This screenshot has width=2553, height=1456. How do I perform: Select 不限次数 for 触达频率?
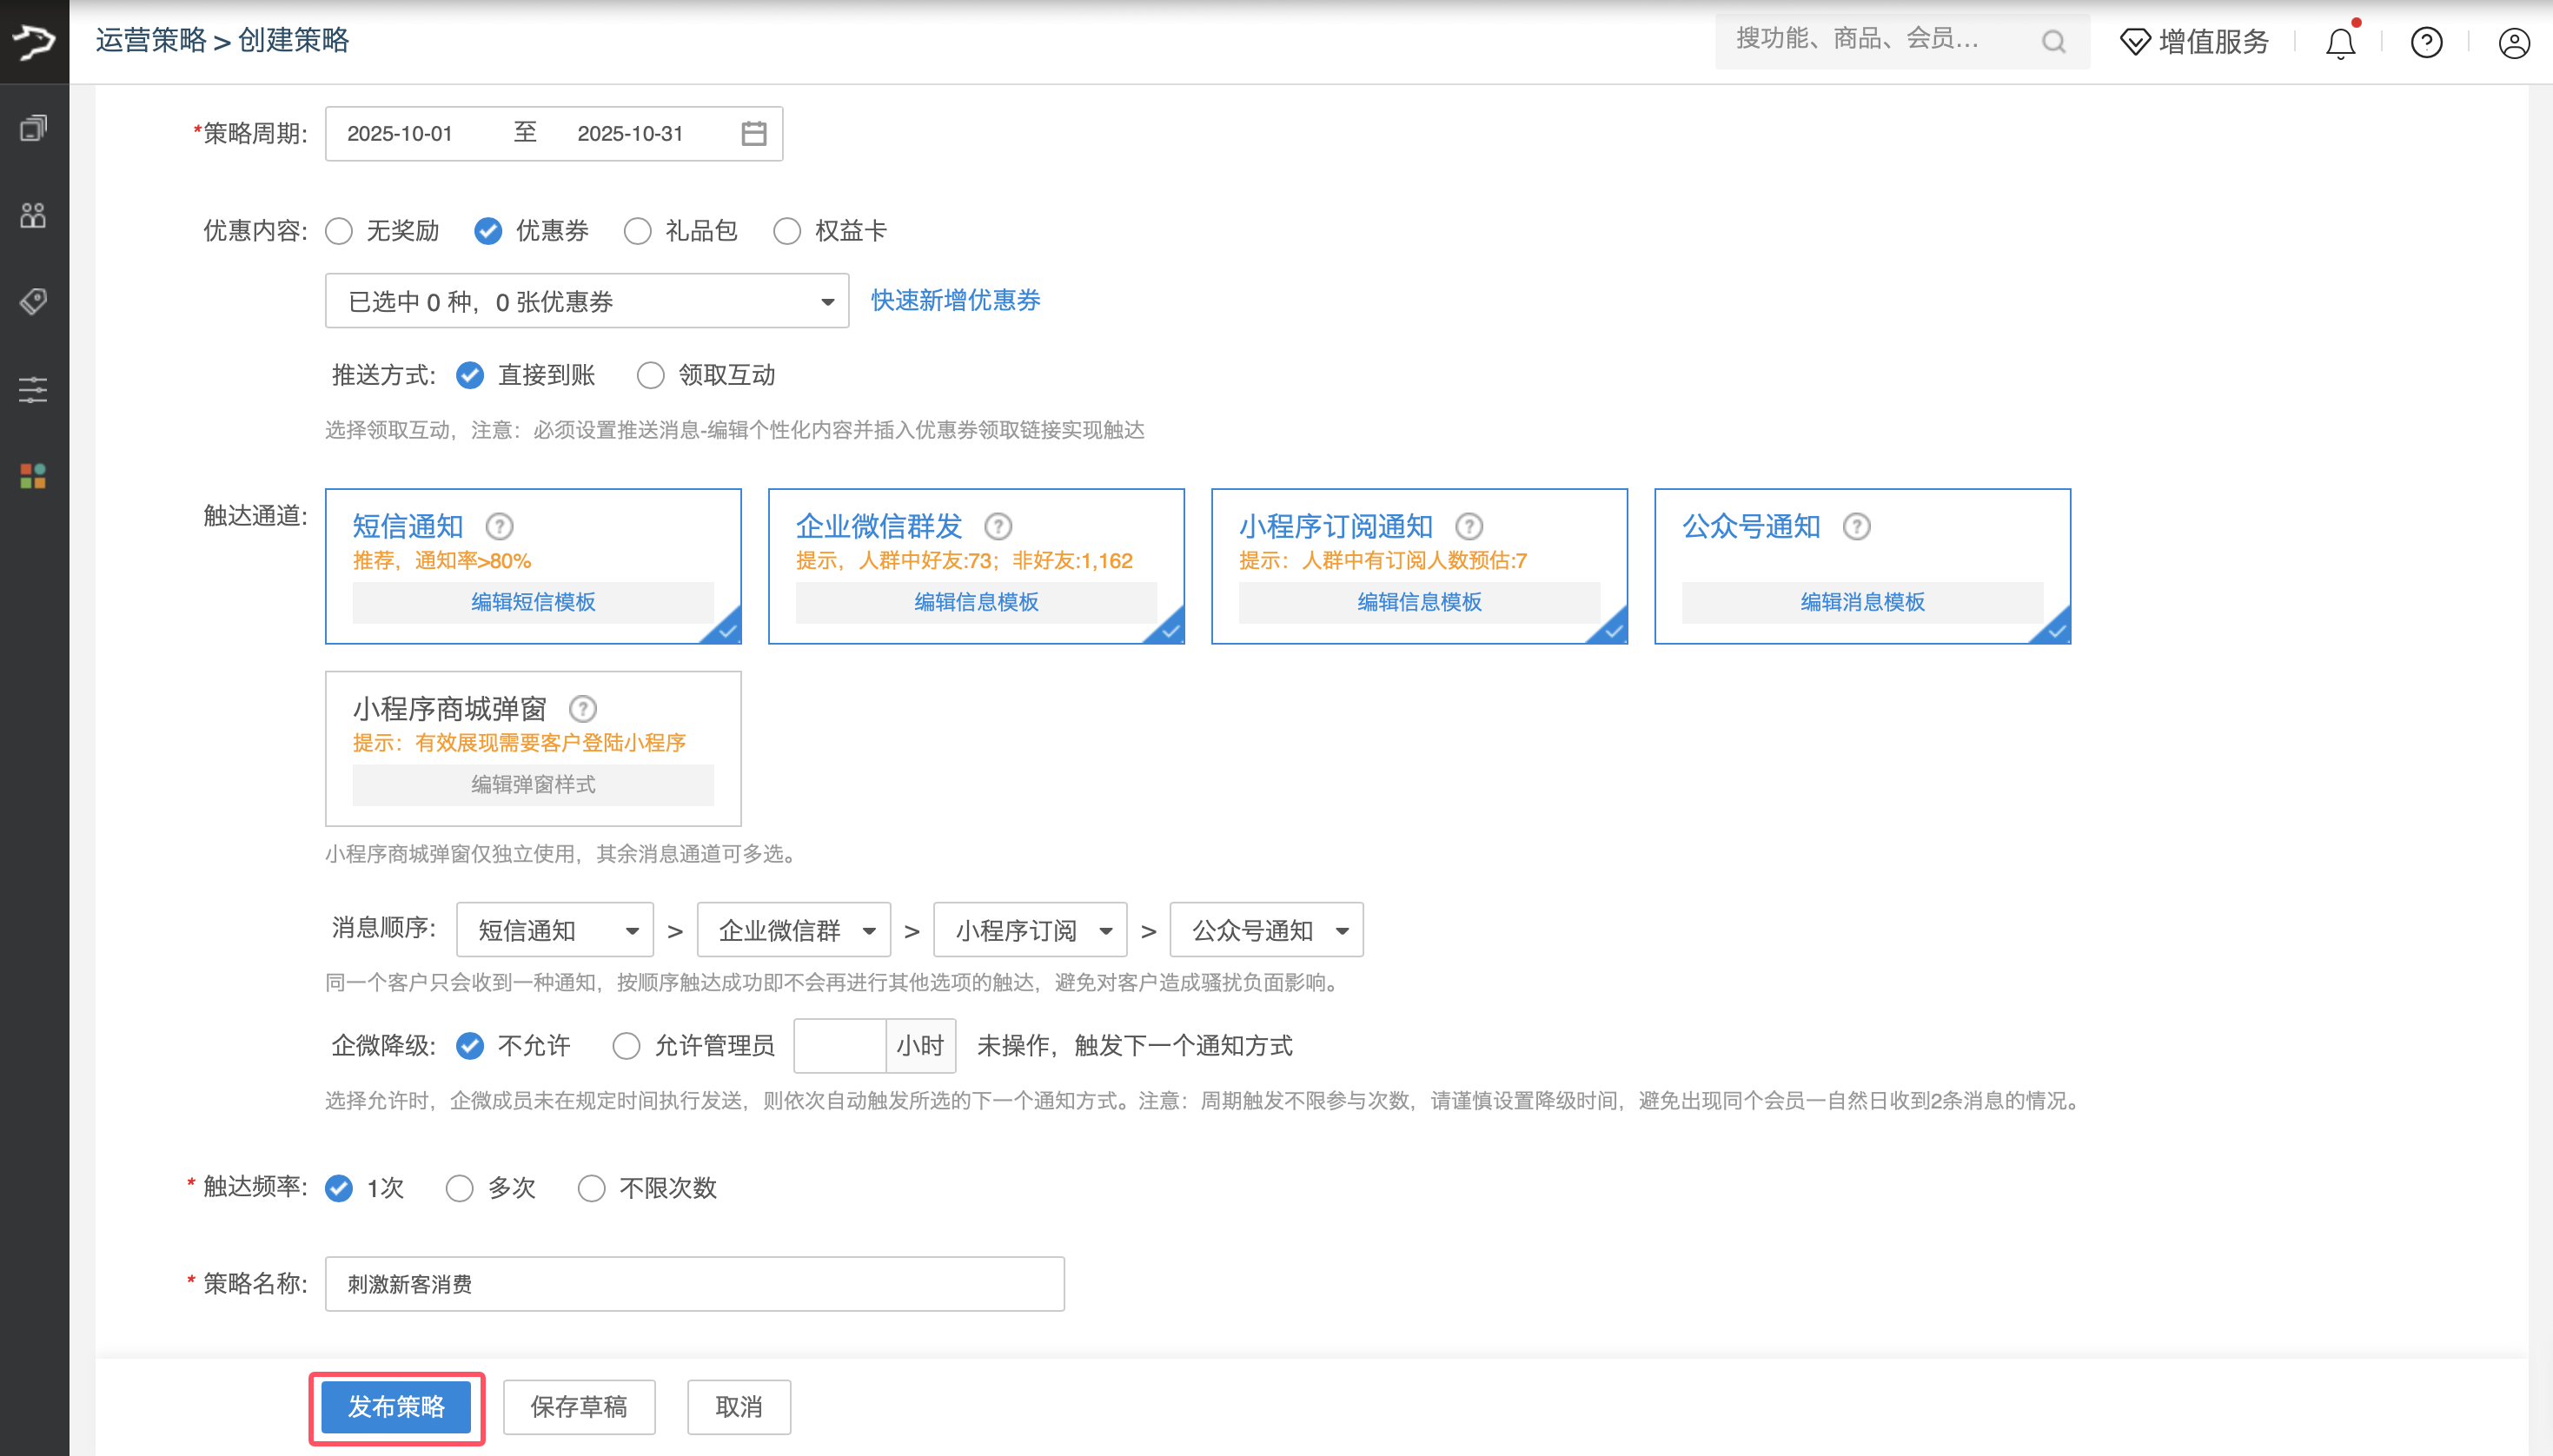[x=592, y=1188]
